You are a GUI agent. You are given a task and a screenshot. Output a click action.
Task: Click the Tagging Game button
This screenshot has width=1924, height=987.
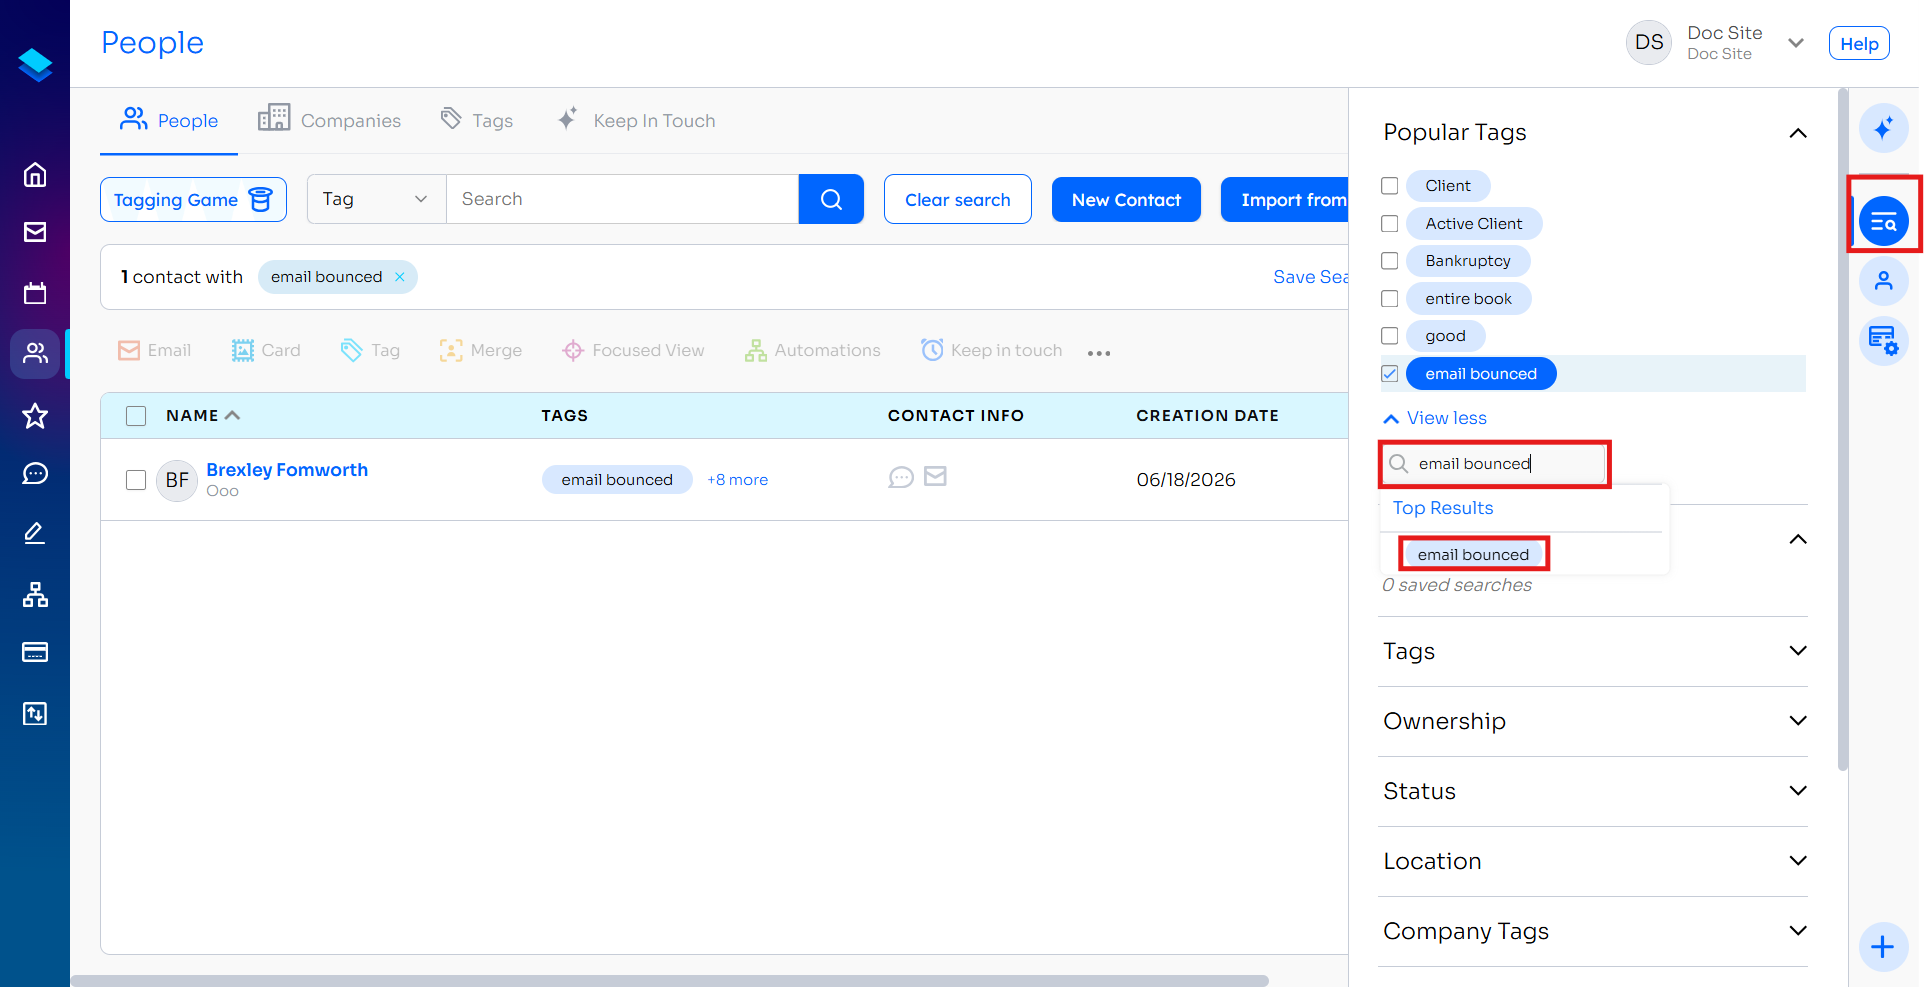point(193,199)
